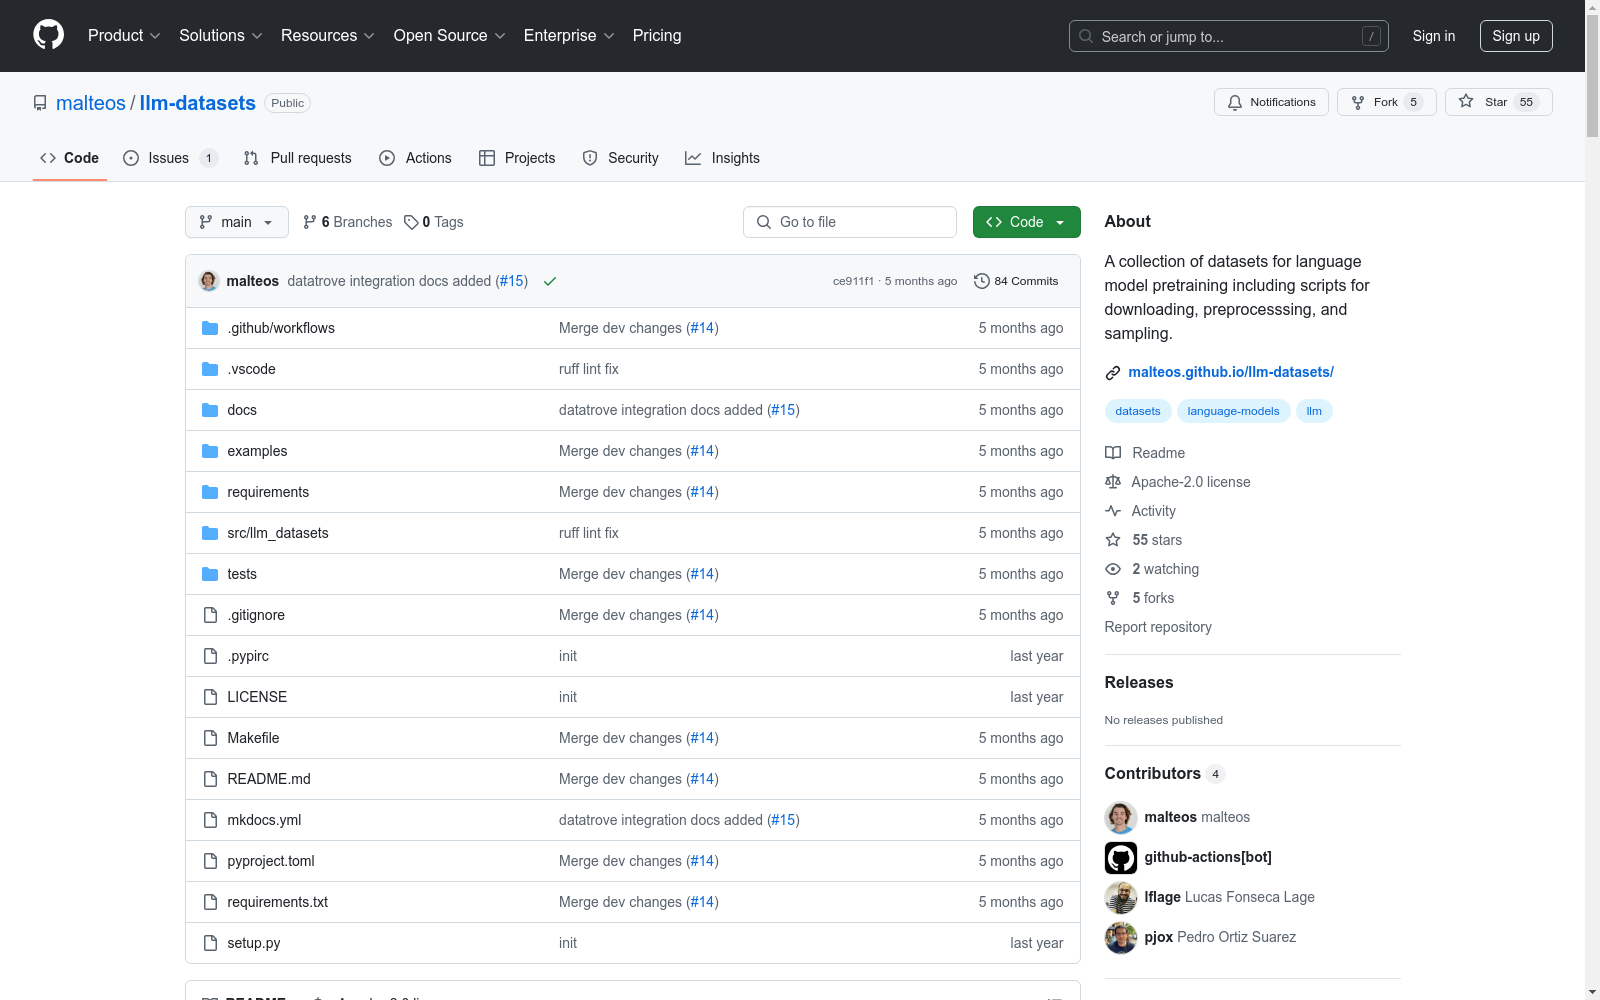Click lflage contributor avatar
Image resolution: width=1600 pixels, height=1000 pixels.
(1121, 897)
